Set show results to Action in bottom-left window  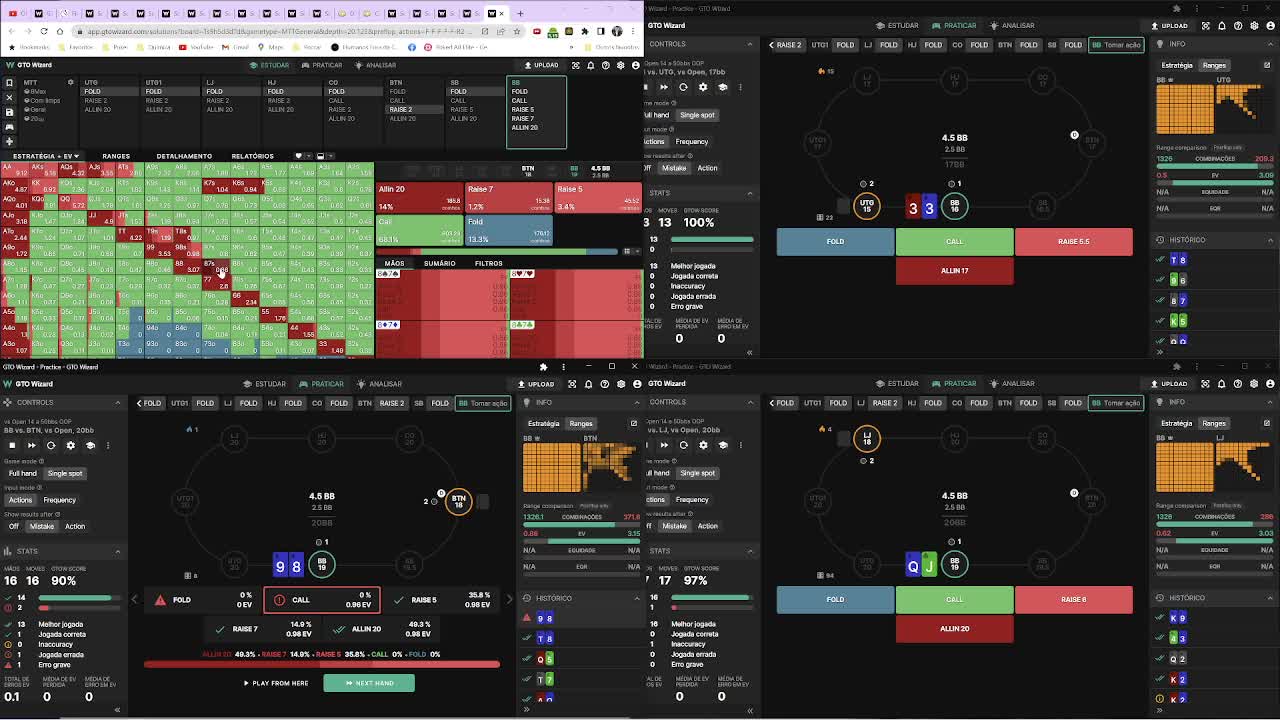pos(75,526)
